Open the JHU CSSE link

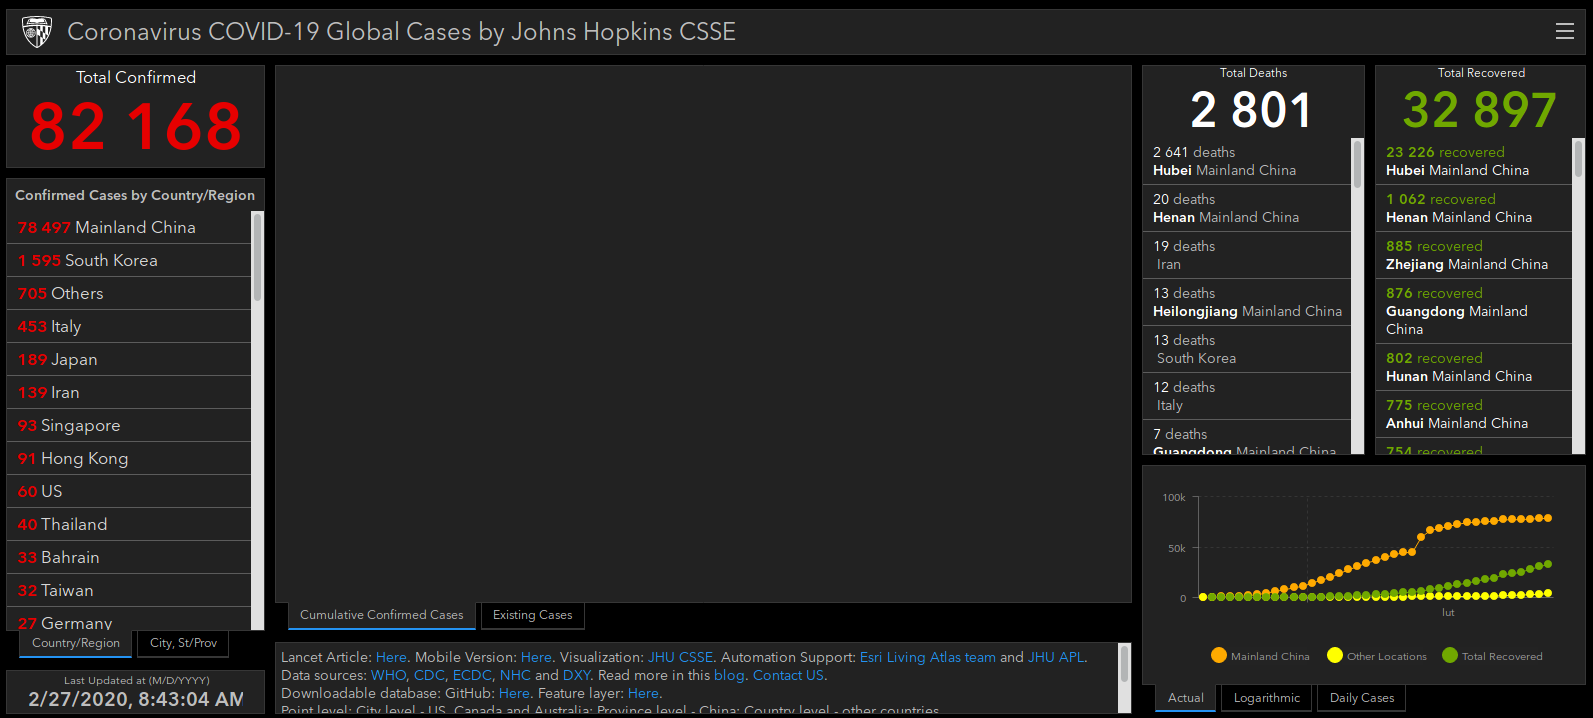pos(680,657)
